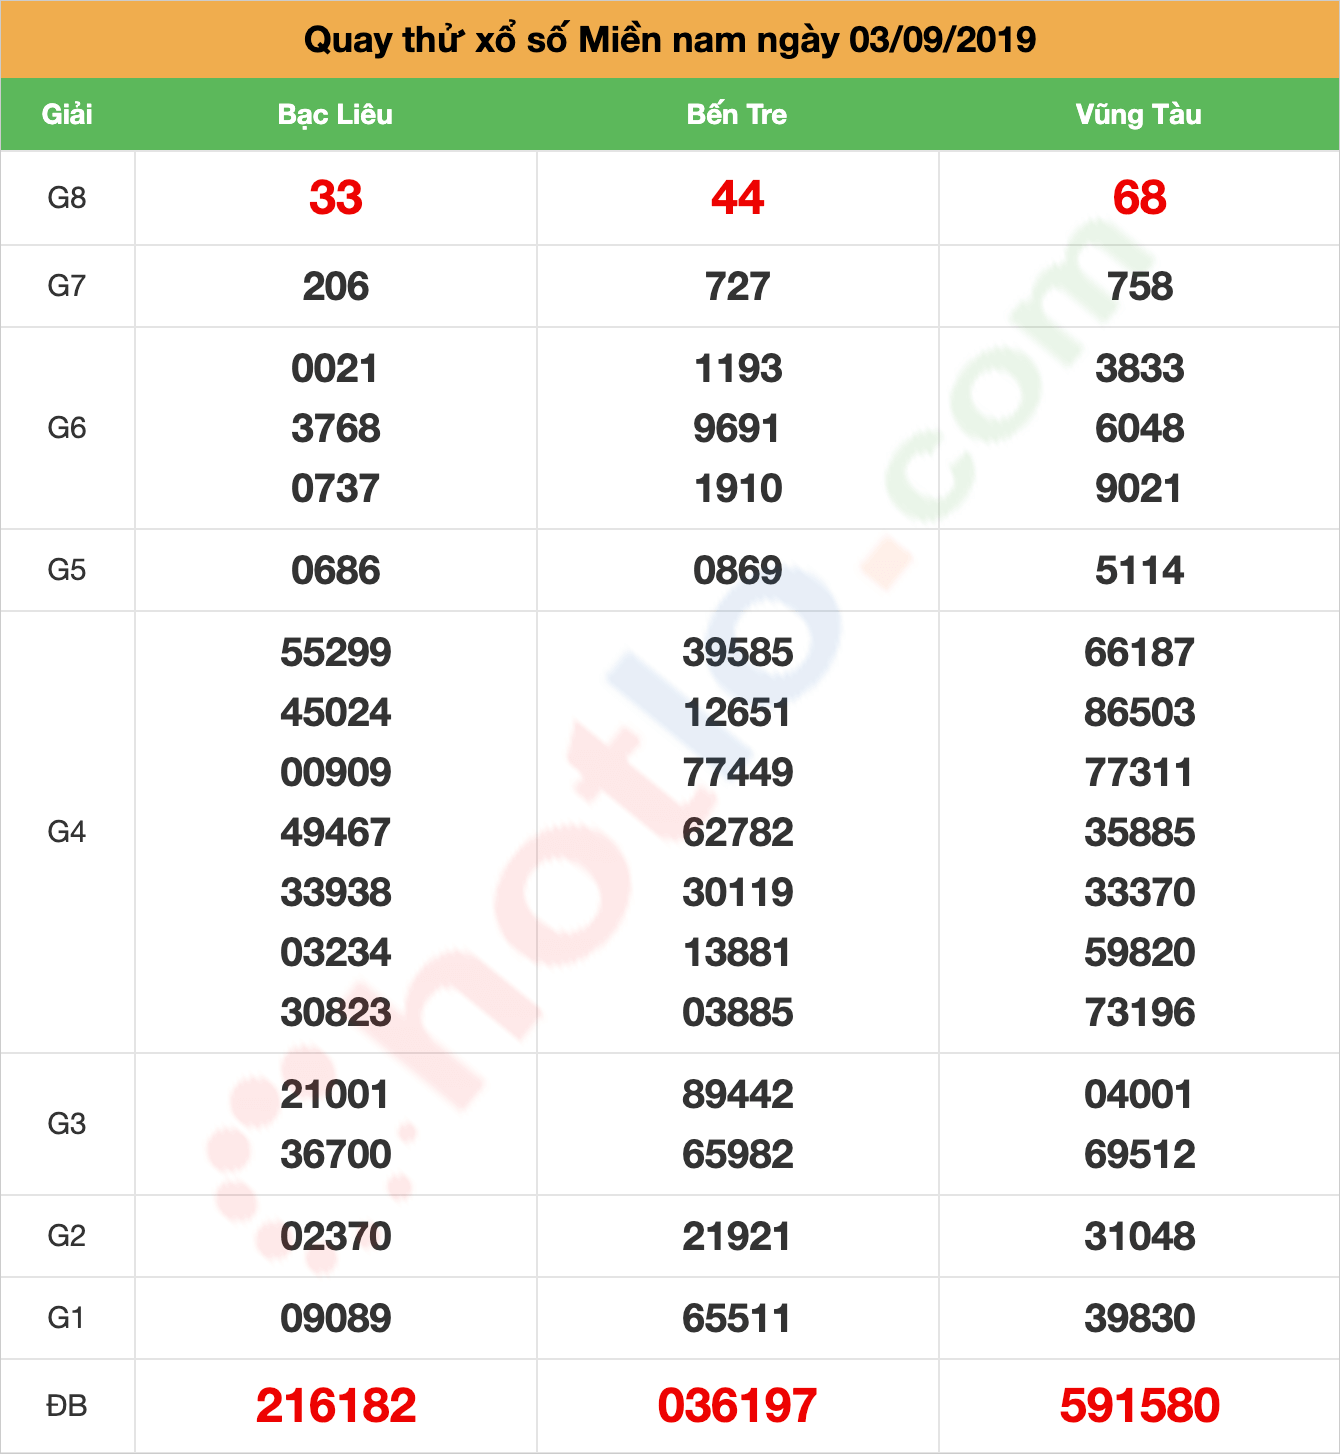Select G6 value 1910
1340x1454 pixels.
tap(738, 489)
